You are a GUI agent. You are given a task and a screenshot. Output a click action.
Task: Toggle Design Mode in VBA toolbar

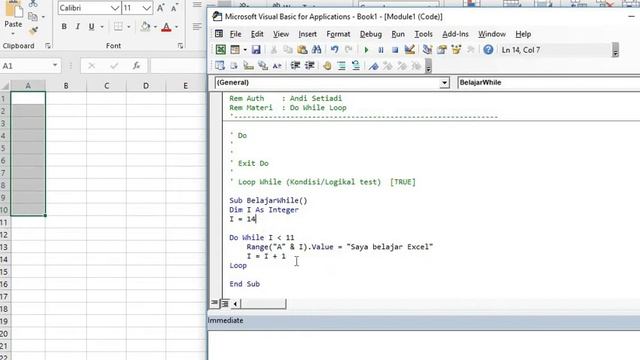409,50
